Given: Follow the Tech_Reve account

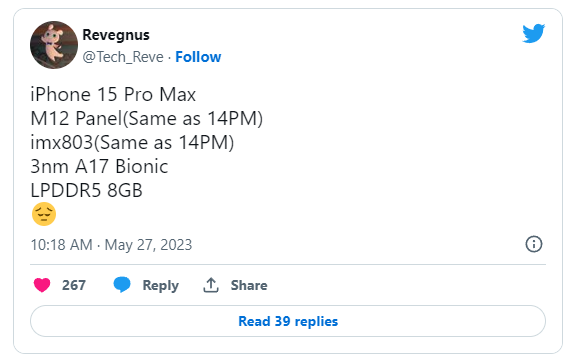Looking at the screenshot, I should click(198, 57).
